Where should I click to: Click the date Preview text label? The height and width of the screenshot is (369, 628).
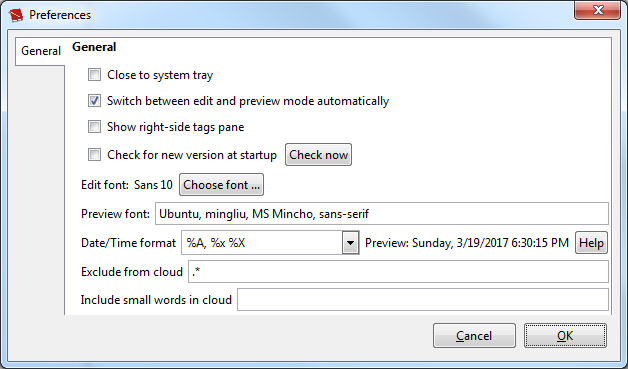pyautogui.click(x=467, y=243)
